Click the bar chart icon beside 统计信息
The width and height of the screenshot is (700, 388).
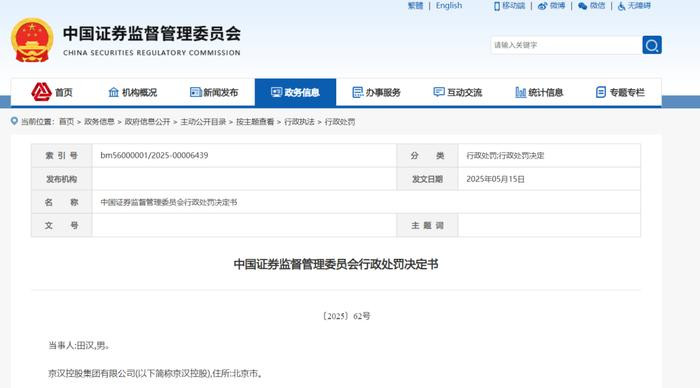pos(521,92)
